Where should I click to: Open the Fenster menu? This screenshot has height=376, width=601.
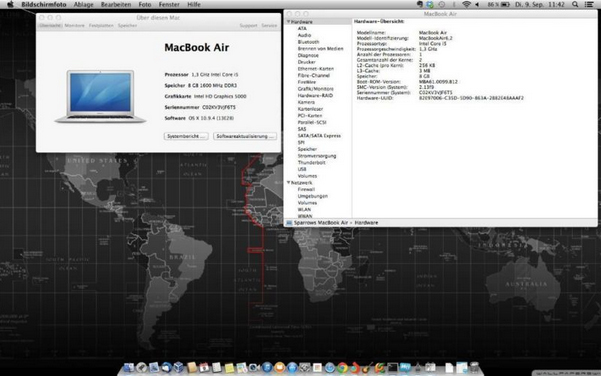pyautogui.click(x=169, y=4)
